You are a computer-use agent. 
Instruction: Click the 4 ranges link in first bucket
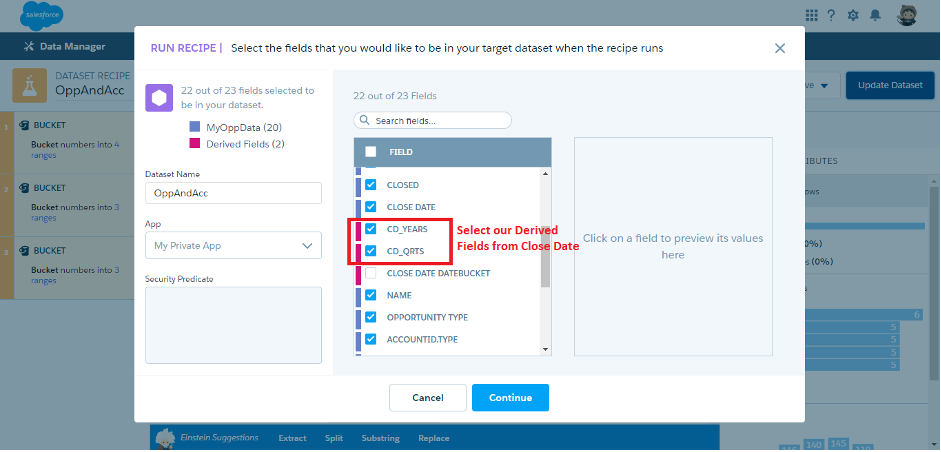tap(75, 150)
